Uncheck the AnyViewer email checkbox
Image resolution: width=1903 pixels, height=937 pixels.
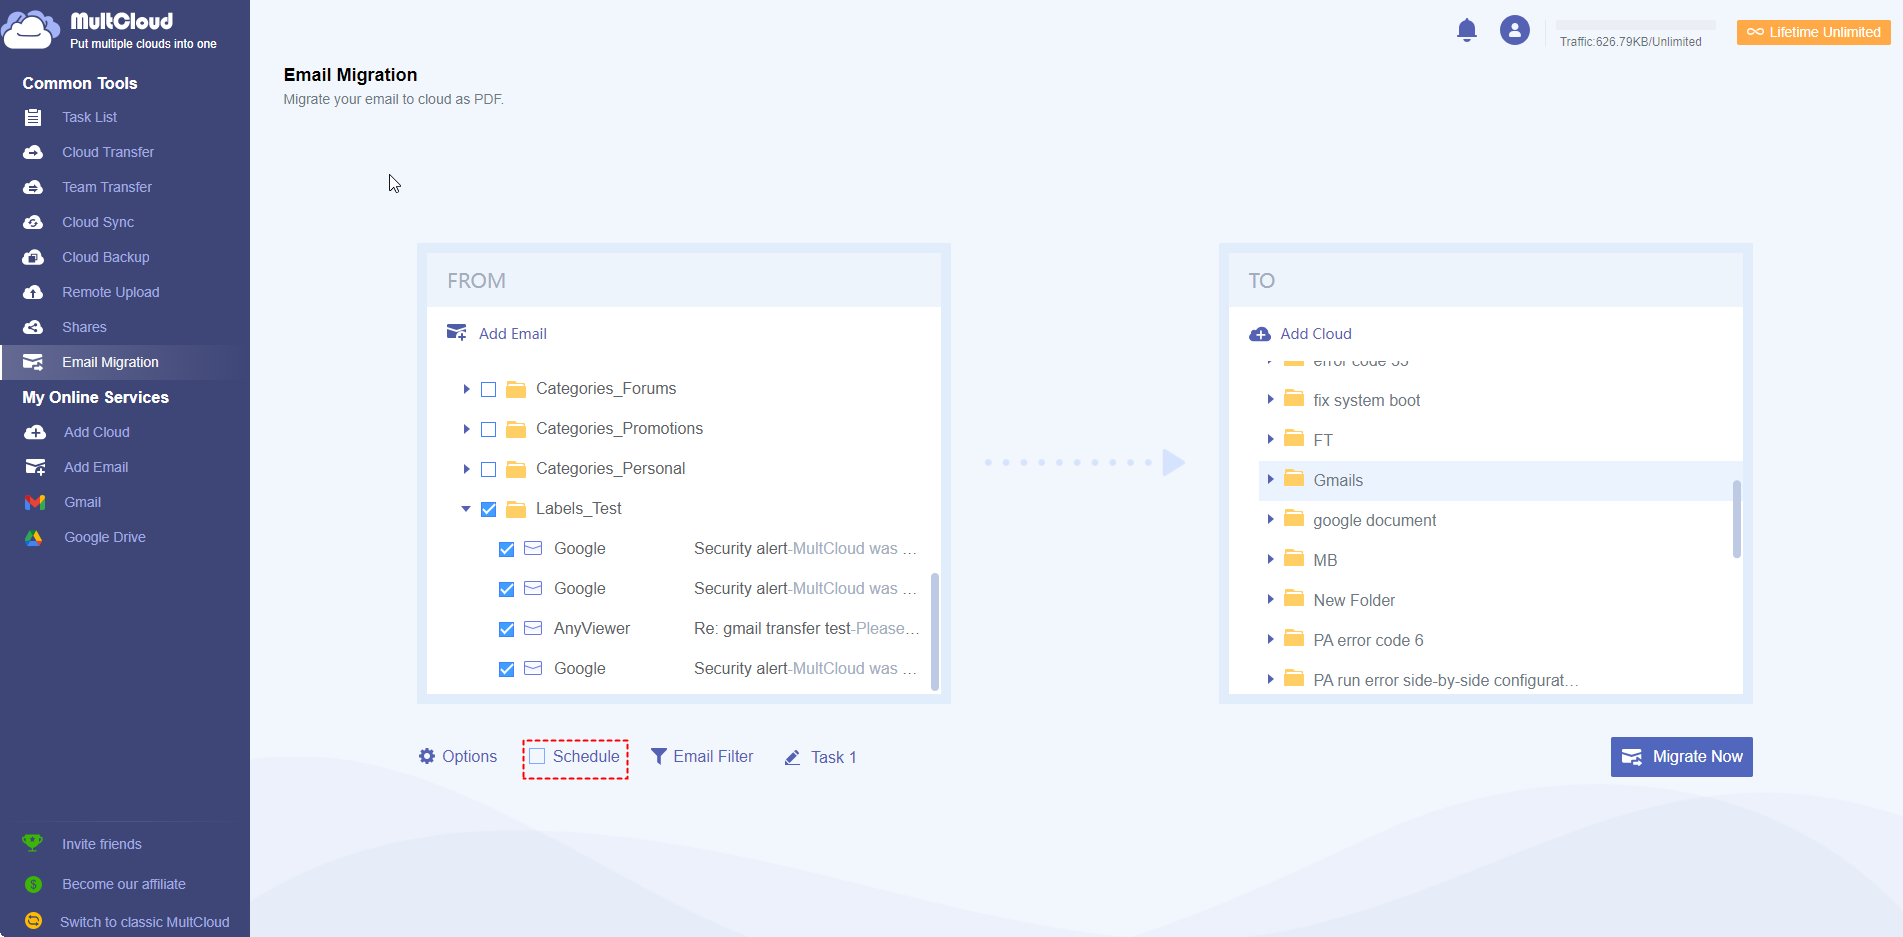tap(506, 629)
